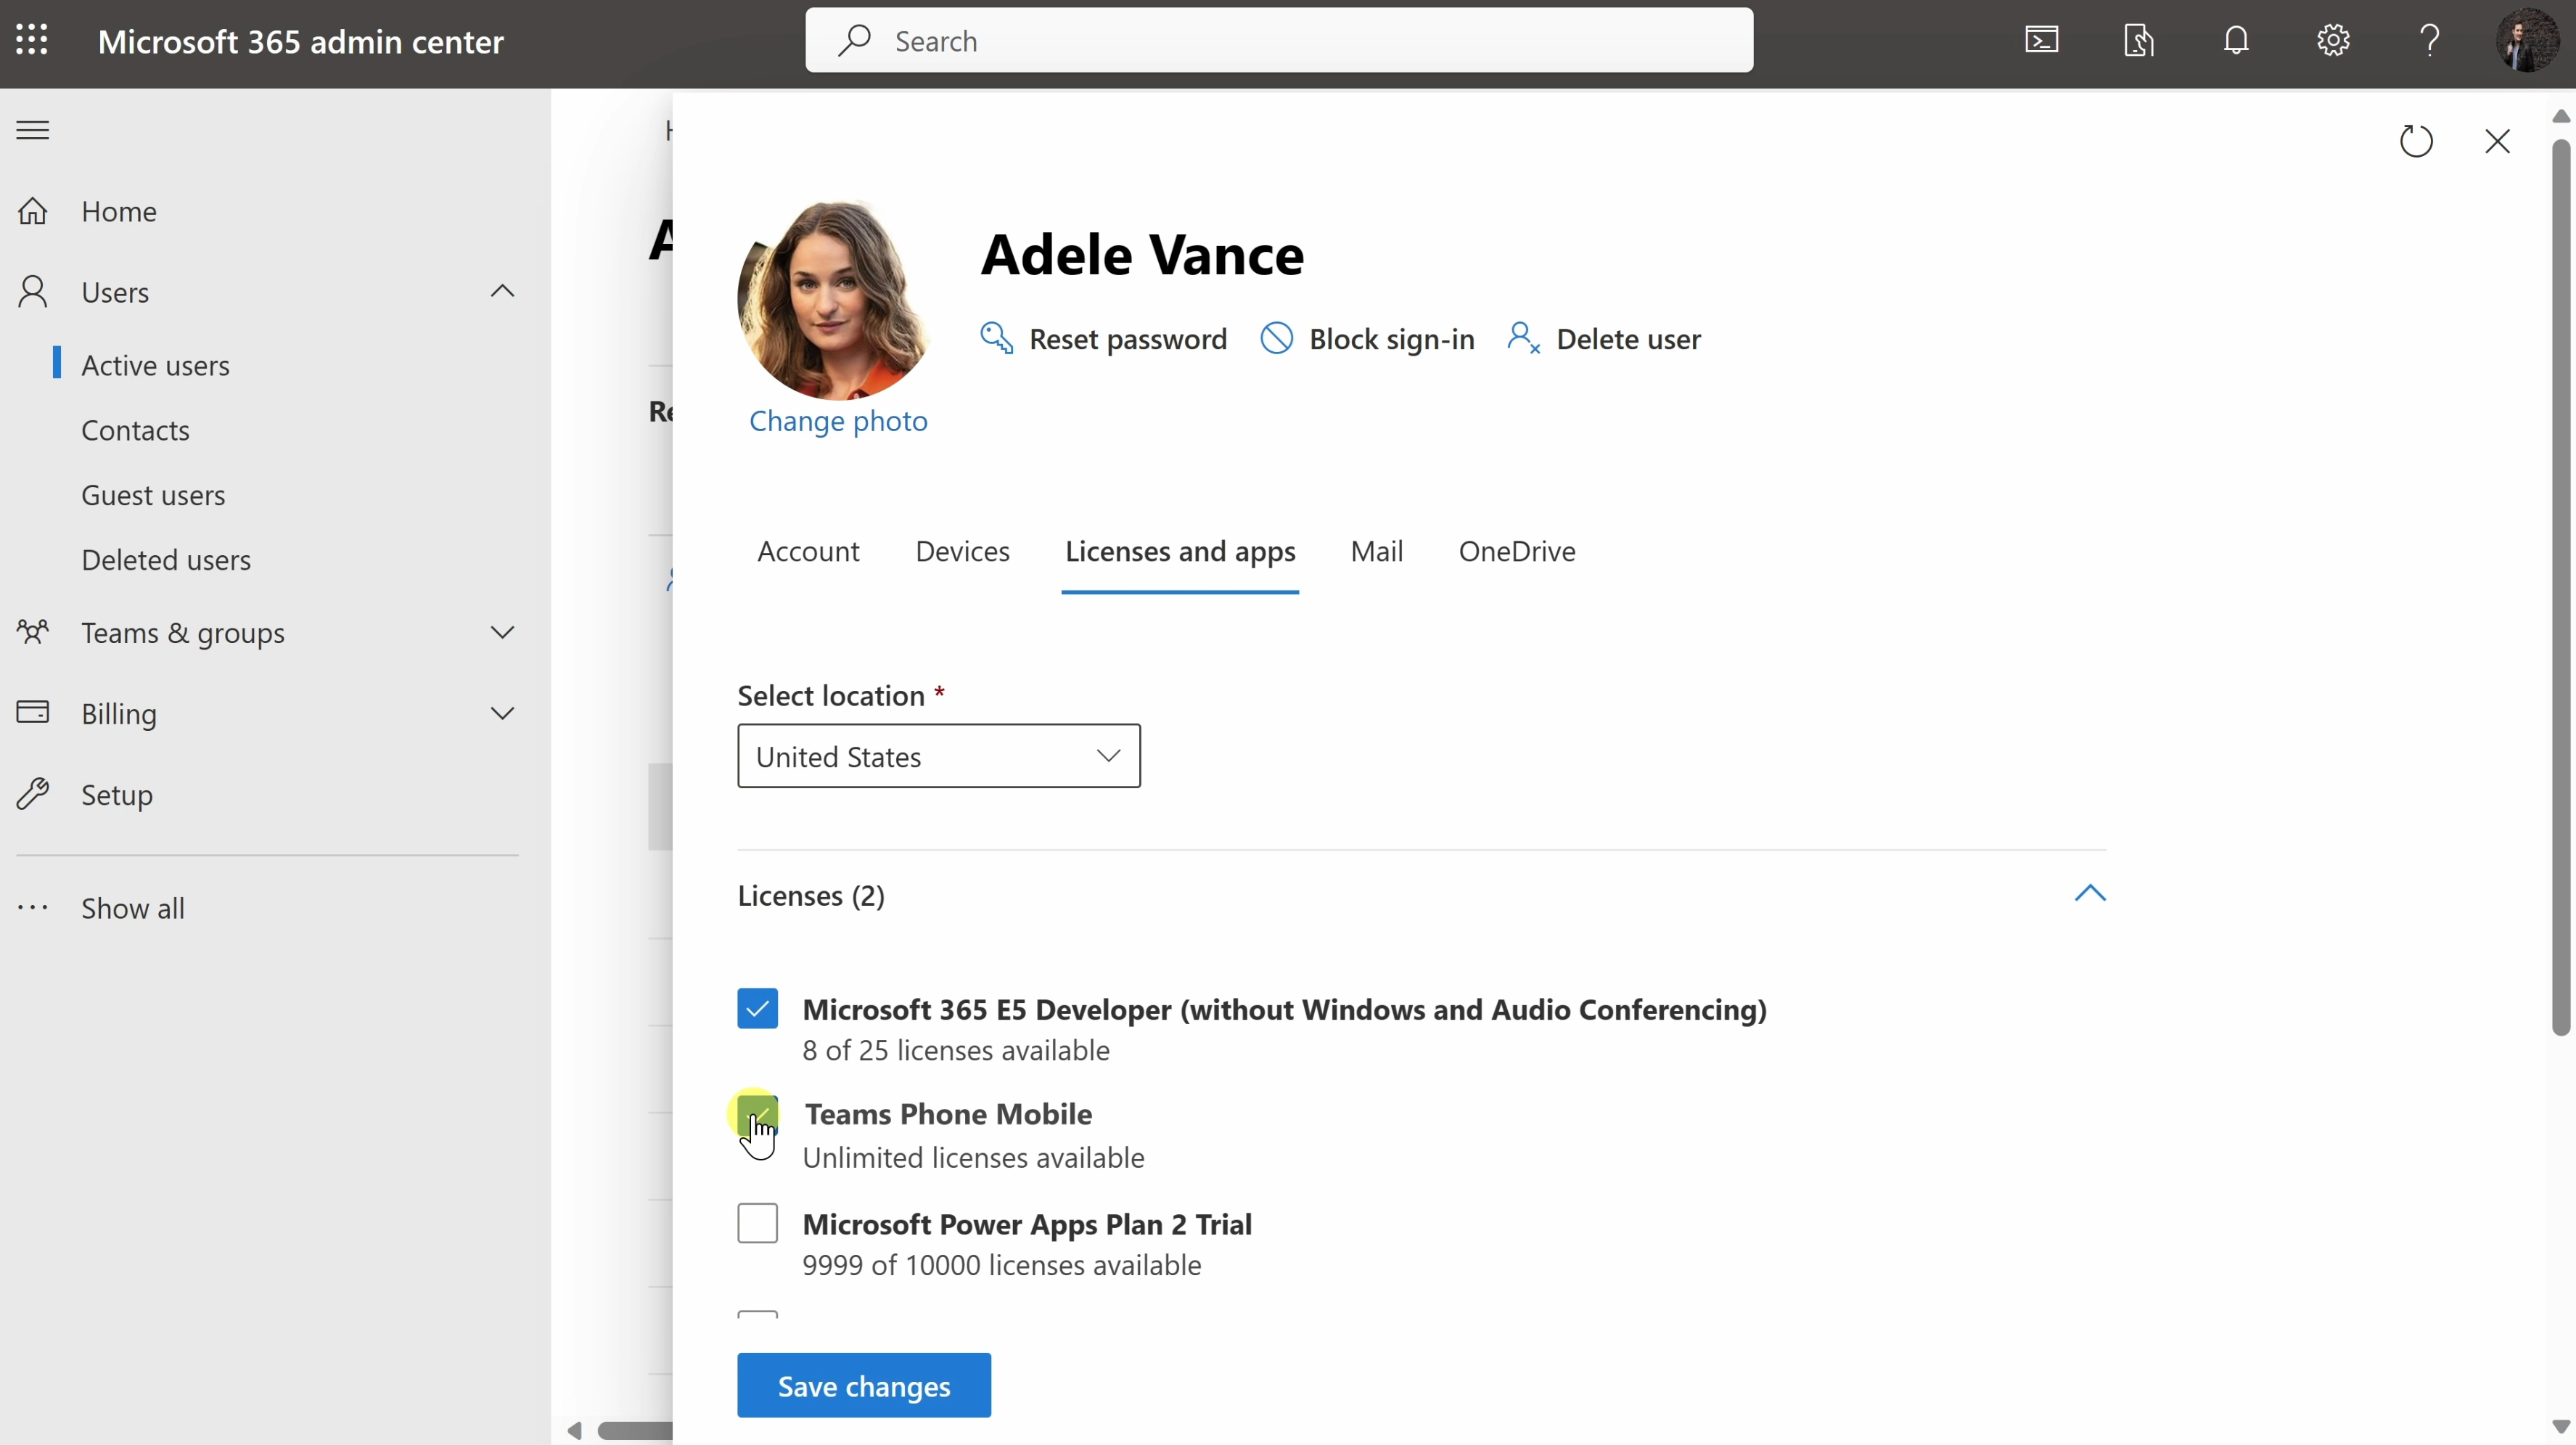Open the app launcher waffle icon

32,40
